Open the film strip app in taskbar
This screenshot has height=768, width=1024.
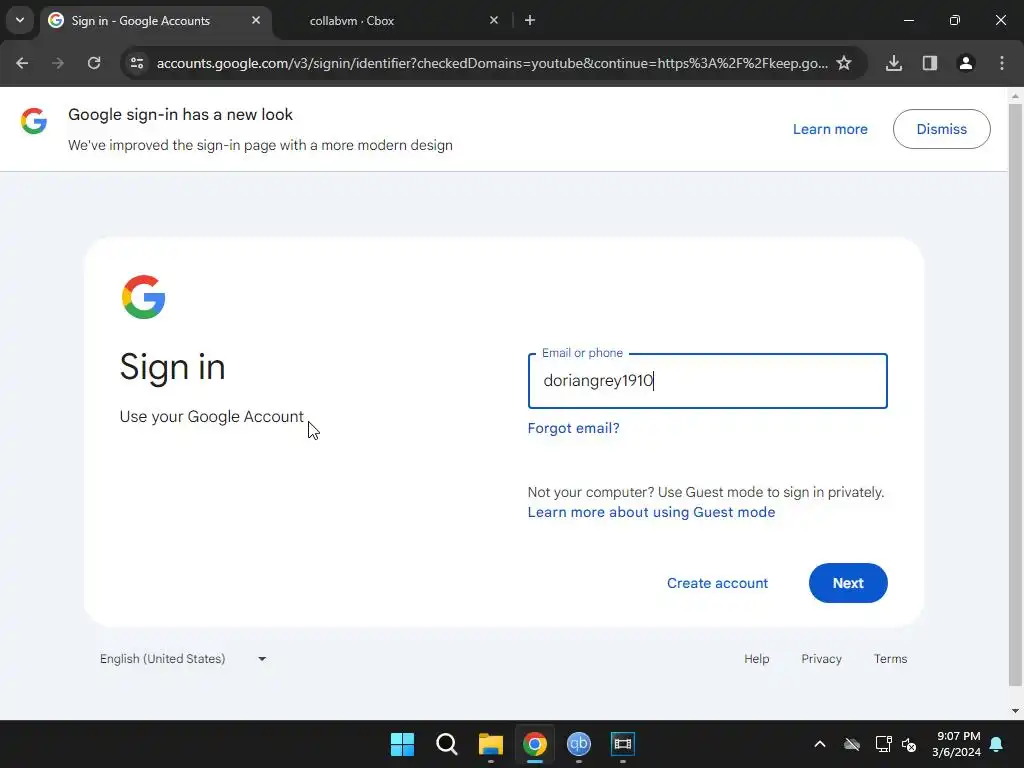coord(622,744)
